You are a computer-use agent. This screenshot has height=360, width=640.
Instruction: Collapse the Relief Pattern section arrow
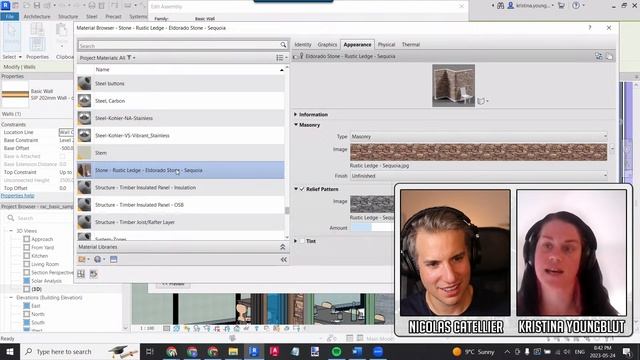tap(296, 189)
